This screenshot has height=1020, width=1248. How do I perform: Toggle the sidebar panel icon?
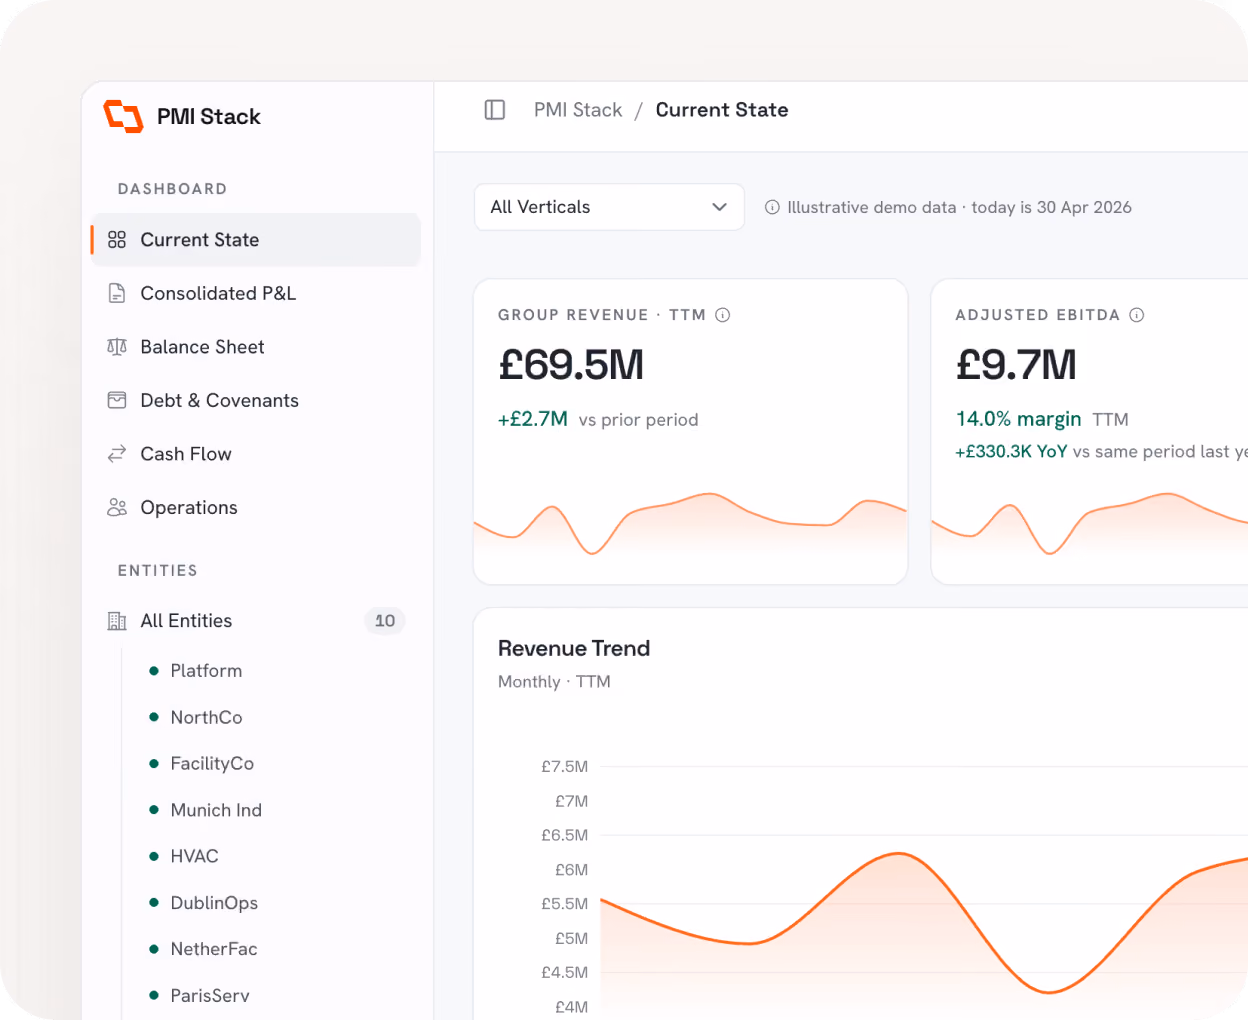coord(495,110)
